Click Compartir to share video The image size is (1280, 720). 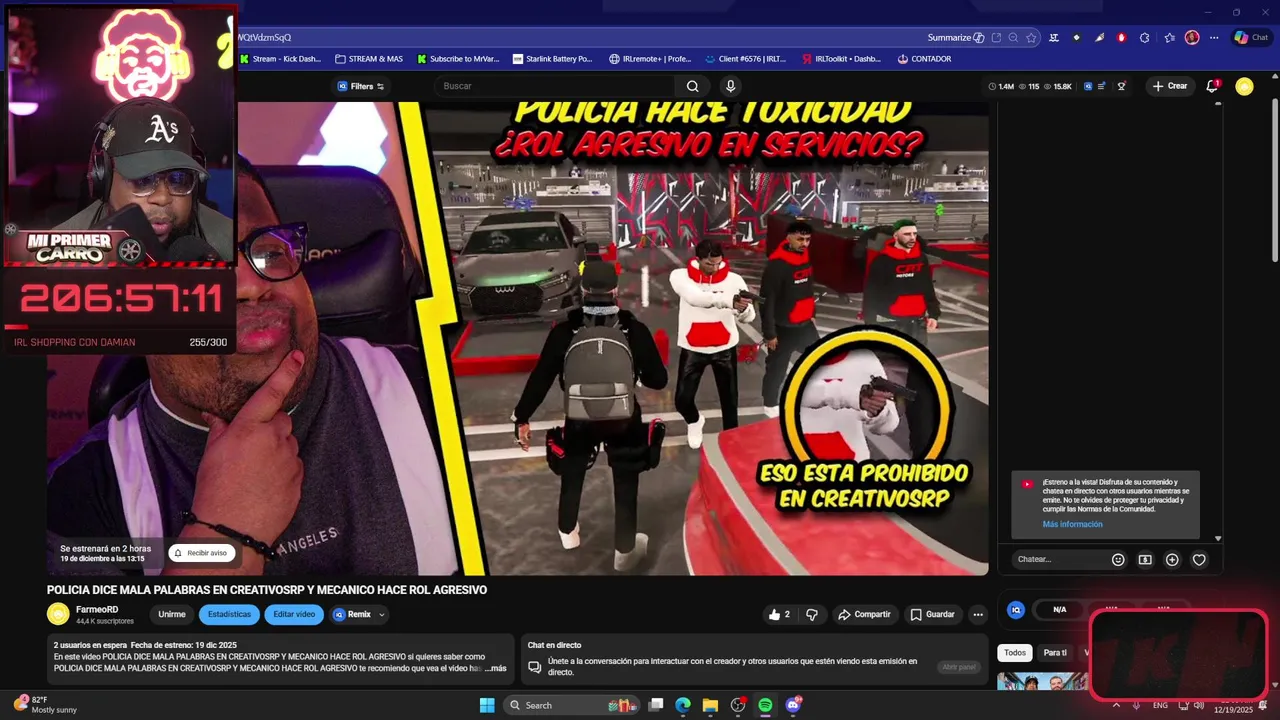click(x=864, y=614)
